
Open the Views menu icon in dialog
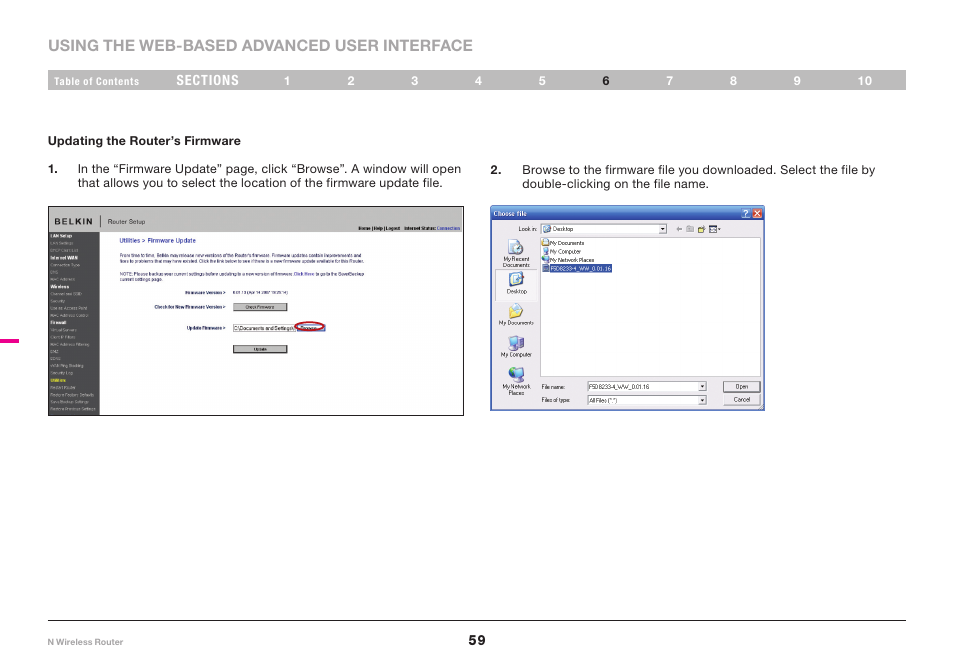[714, 229]
